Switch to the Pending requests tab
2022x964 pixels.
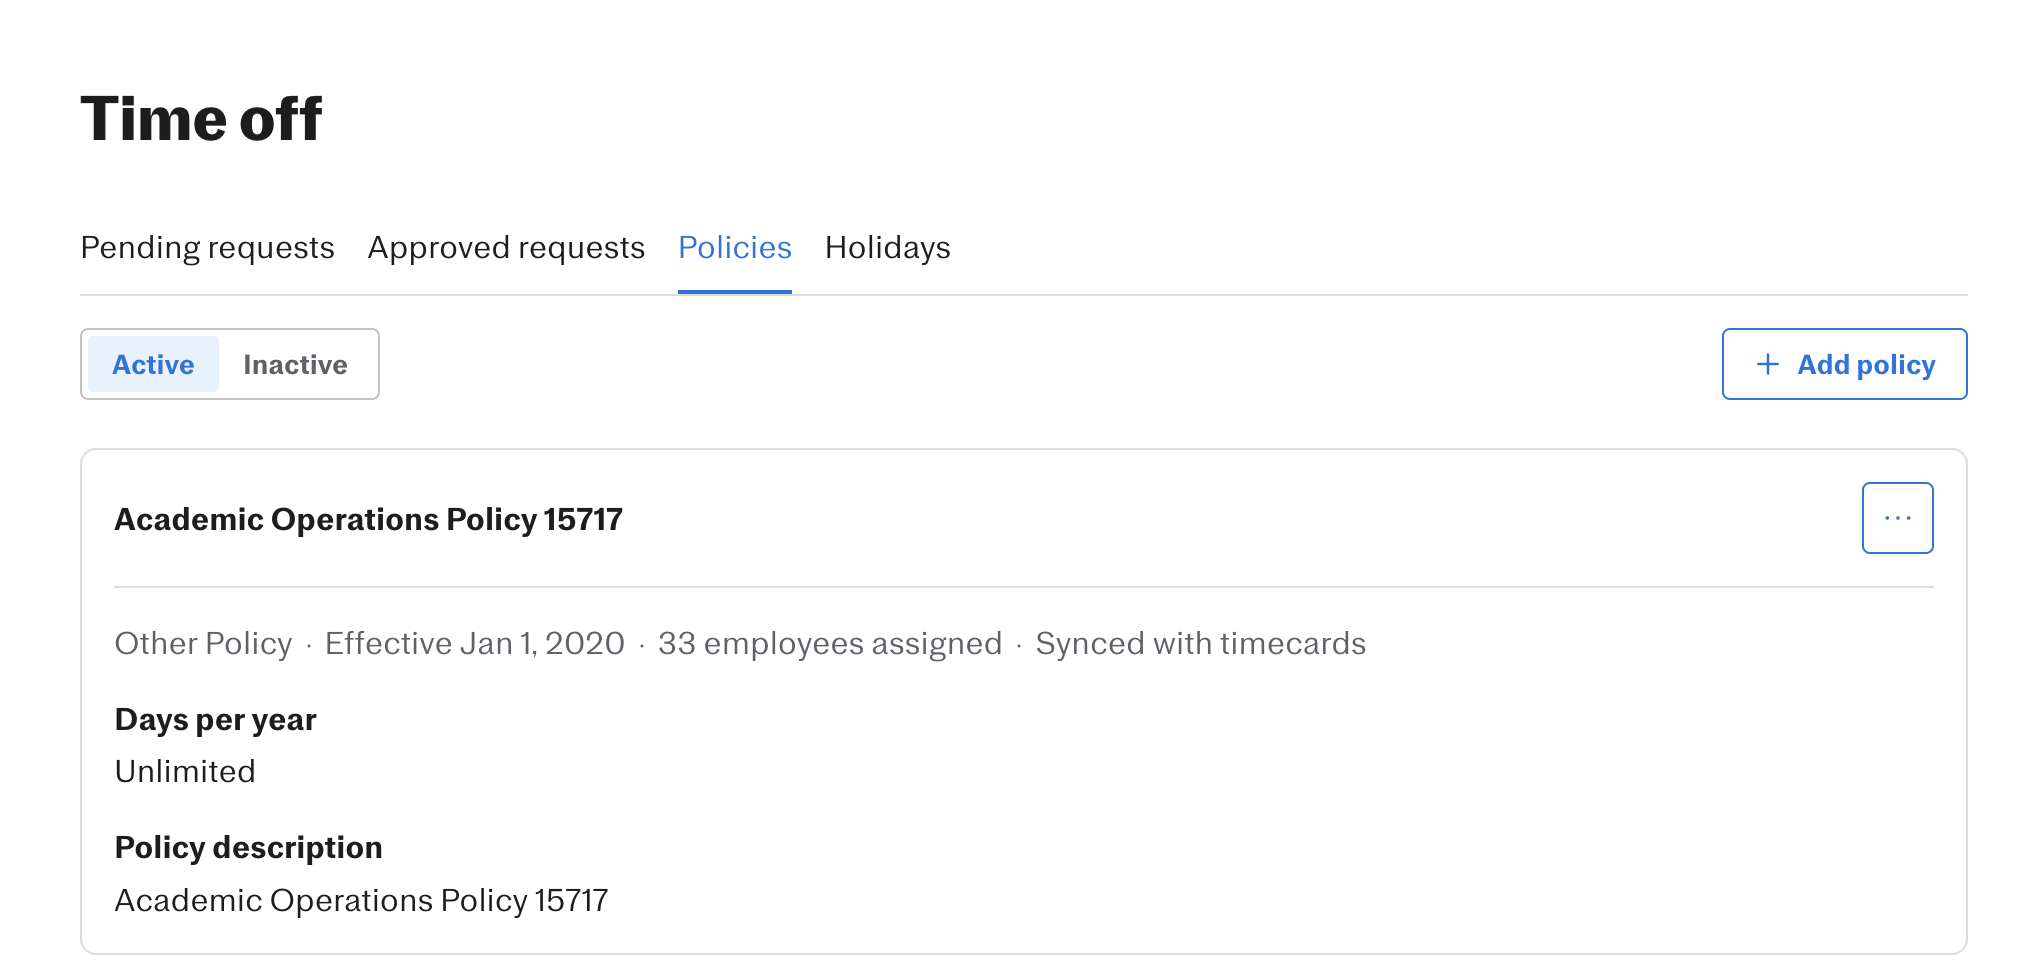207,248
